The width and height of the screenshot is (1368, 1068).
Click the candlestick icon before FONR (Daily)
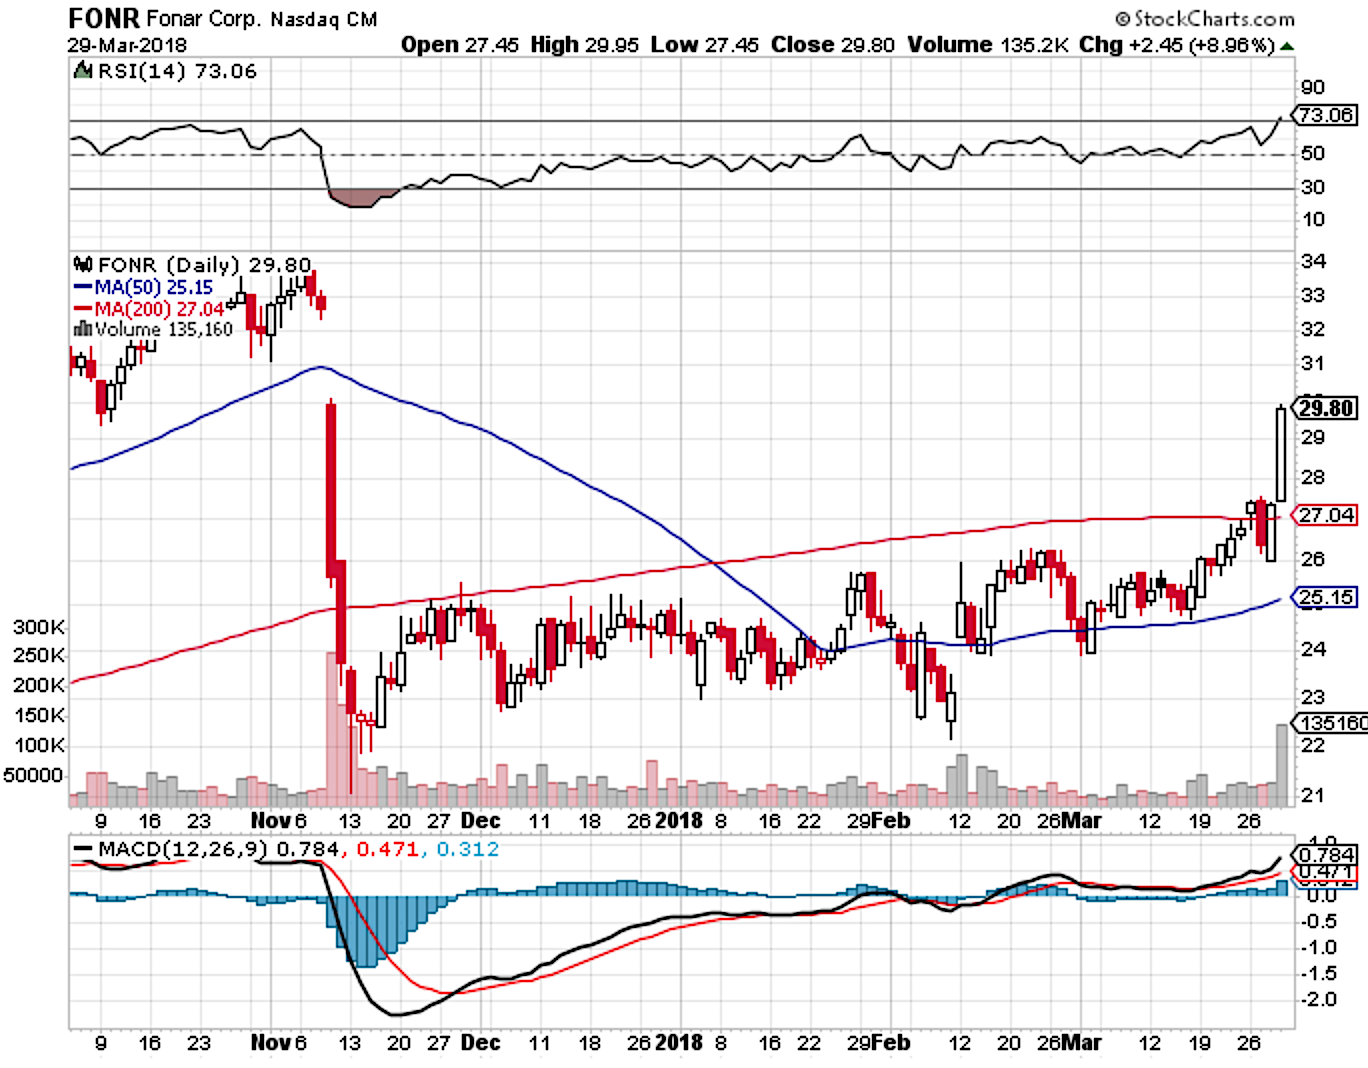(84, 265)
